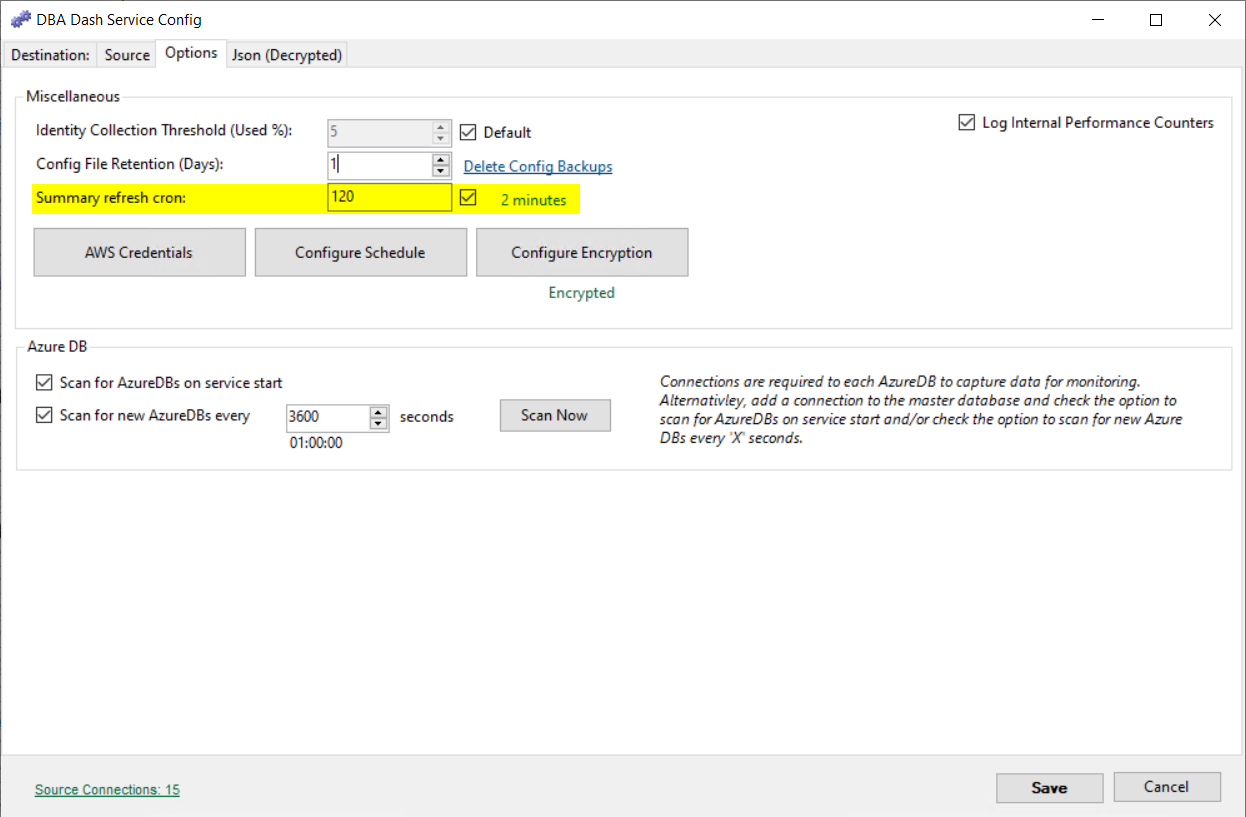1246x817 pixels.
Task: Cancel the configuration dialog
Action: (1167, 787)
